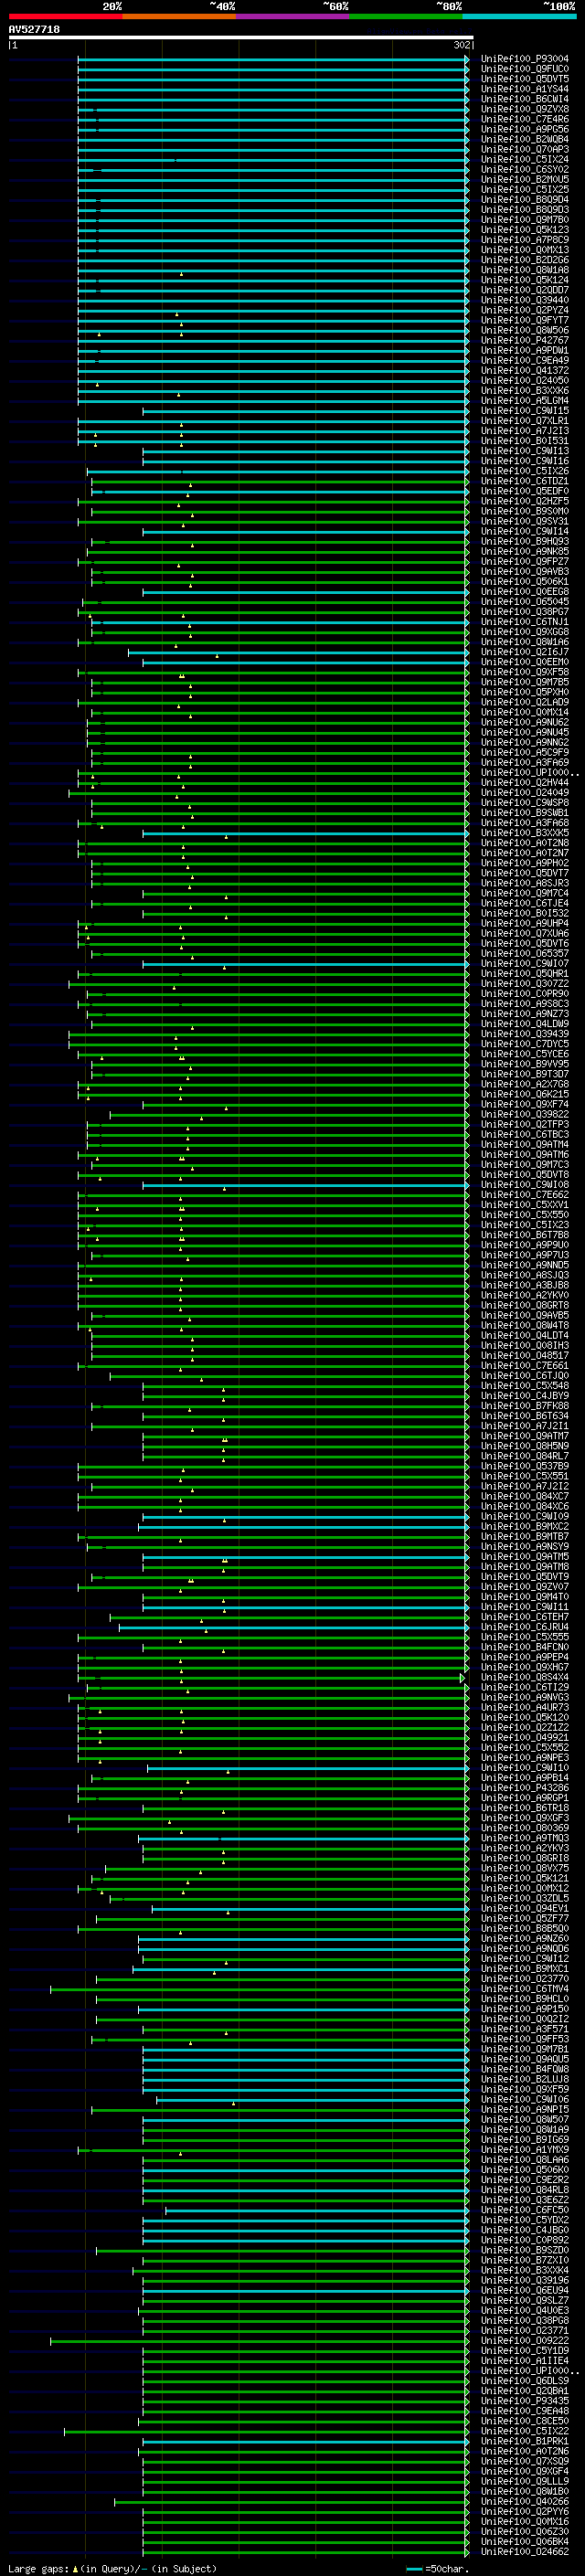Screen dimensions: 585x2576
Task: Select the UniRef100_B9HQ93 label
Action: pyautogui.click(x=524, y=541)
